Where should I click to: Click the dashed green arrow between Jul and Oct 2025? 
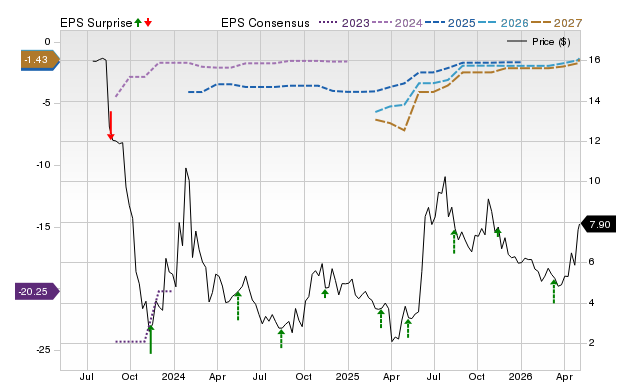(454, 242)
